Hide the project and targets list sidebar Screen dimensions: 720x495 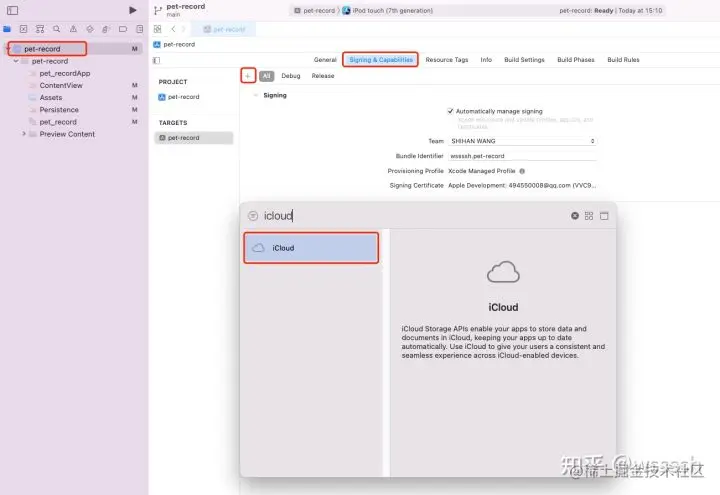pos(157,60)
